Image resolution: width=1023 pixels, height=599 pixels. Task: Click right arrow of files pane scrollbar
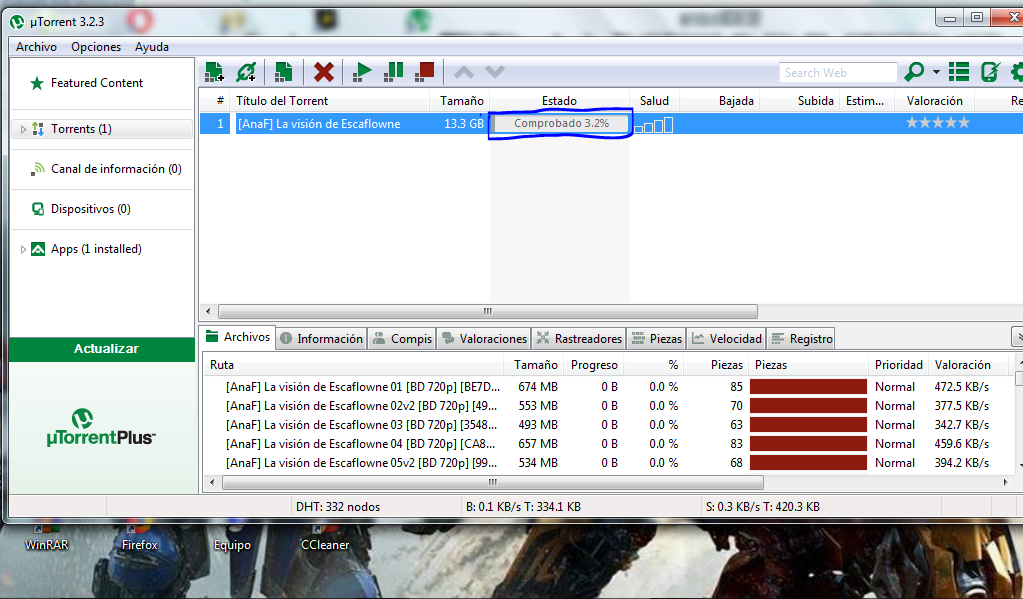click(1005, 483)
